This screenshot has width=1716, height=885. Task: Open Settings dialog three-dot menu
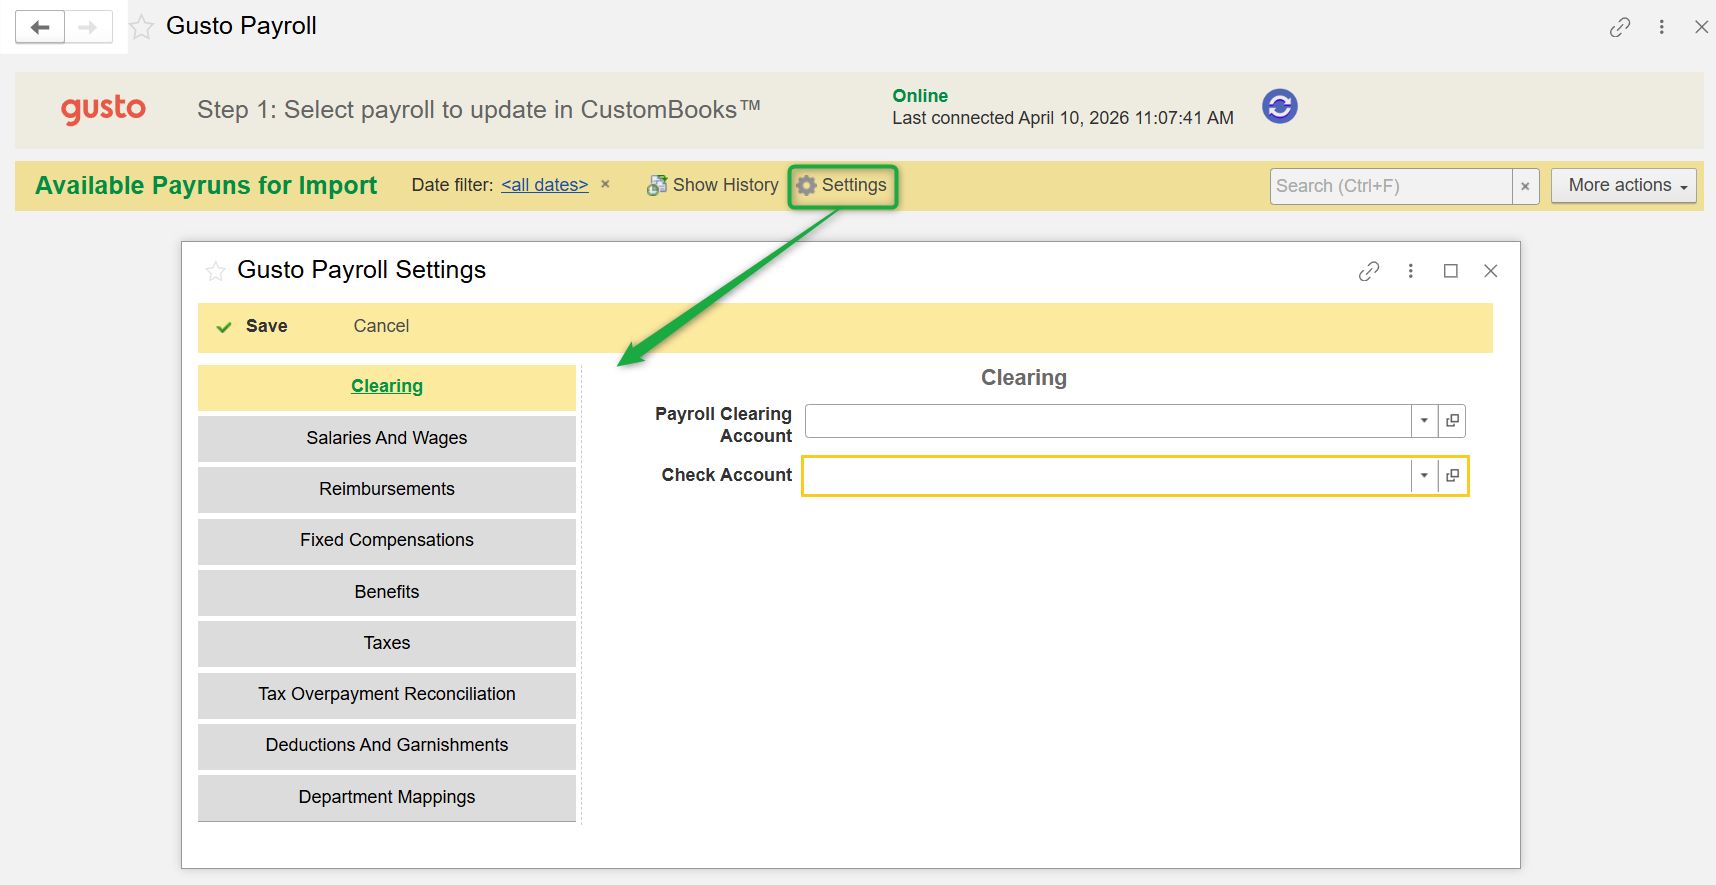pos(1410,271)
